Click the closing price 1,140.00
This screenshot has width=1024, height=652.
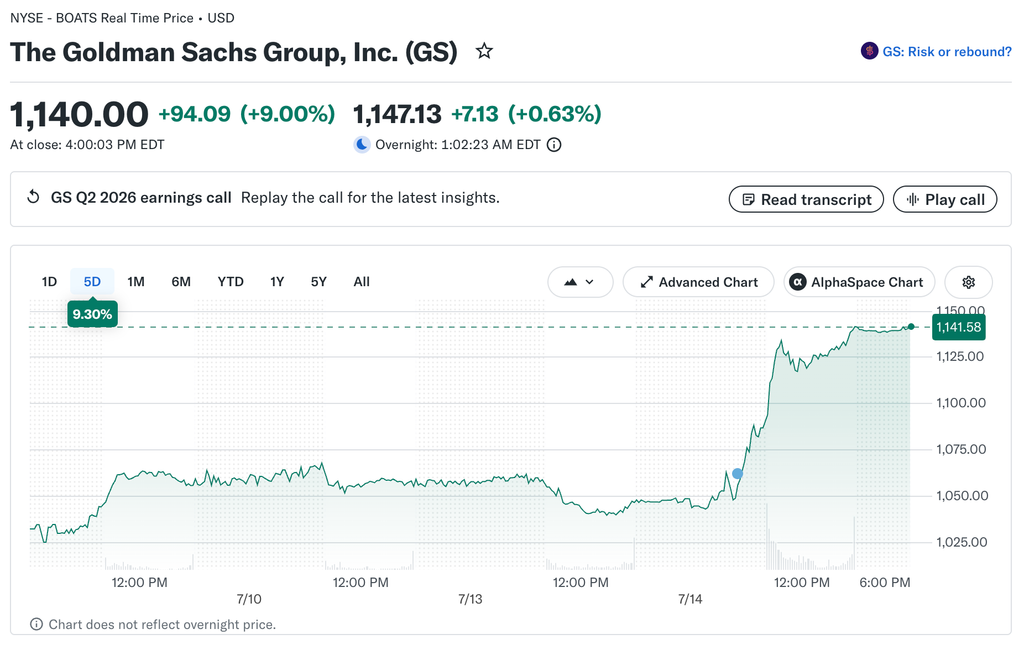click(x=79, y=114)
